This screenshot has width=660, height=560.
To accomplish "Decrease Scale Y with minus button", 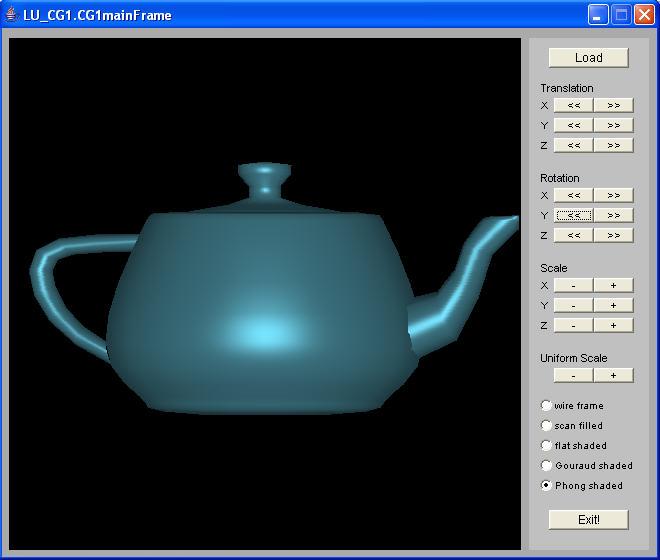I will tap(573, 305).
